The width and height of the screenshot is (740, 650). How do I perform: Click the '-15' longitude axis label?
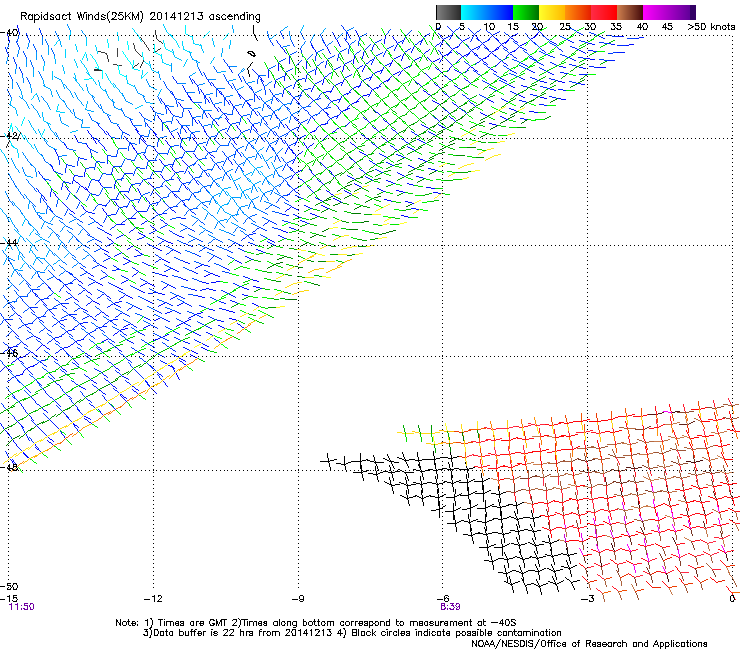[8, 599]
